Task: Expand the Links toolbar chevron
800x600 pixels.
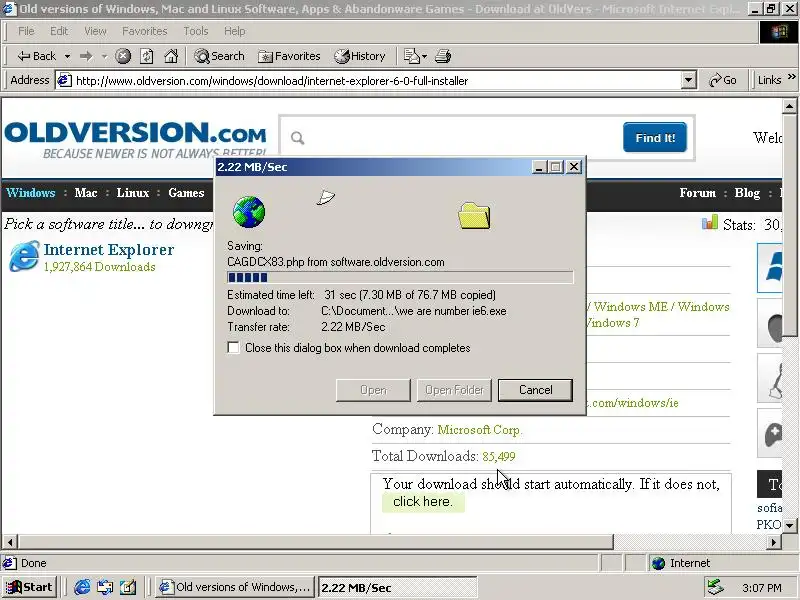Action: coord(791,77)
